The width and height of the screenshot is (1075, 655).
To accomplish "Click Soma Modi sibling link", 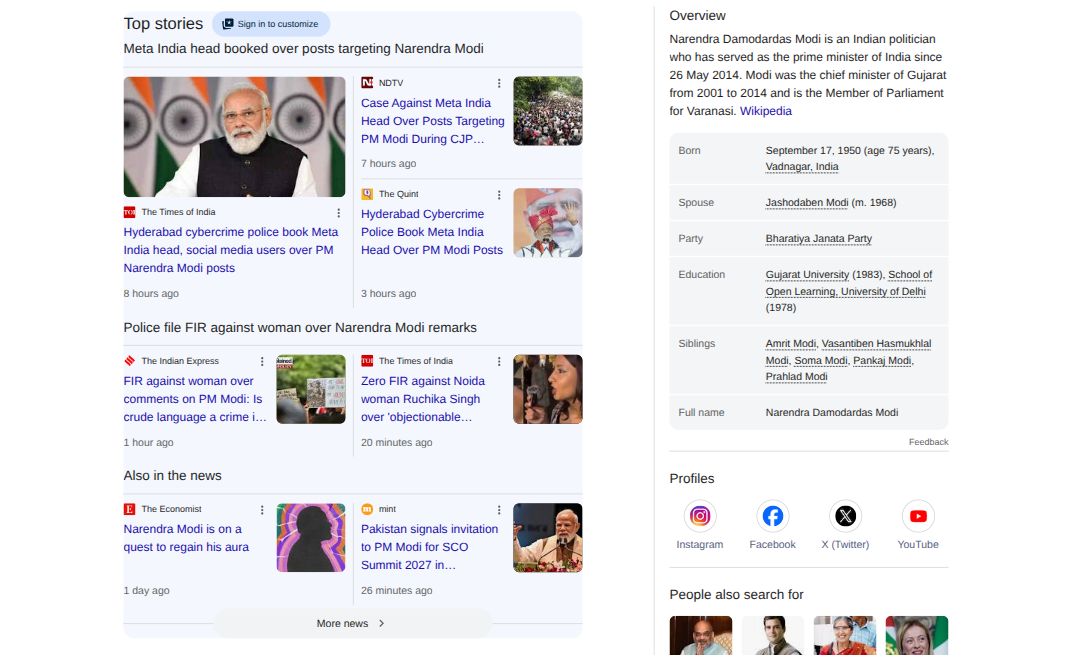I will (x=821, y=361).
